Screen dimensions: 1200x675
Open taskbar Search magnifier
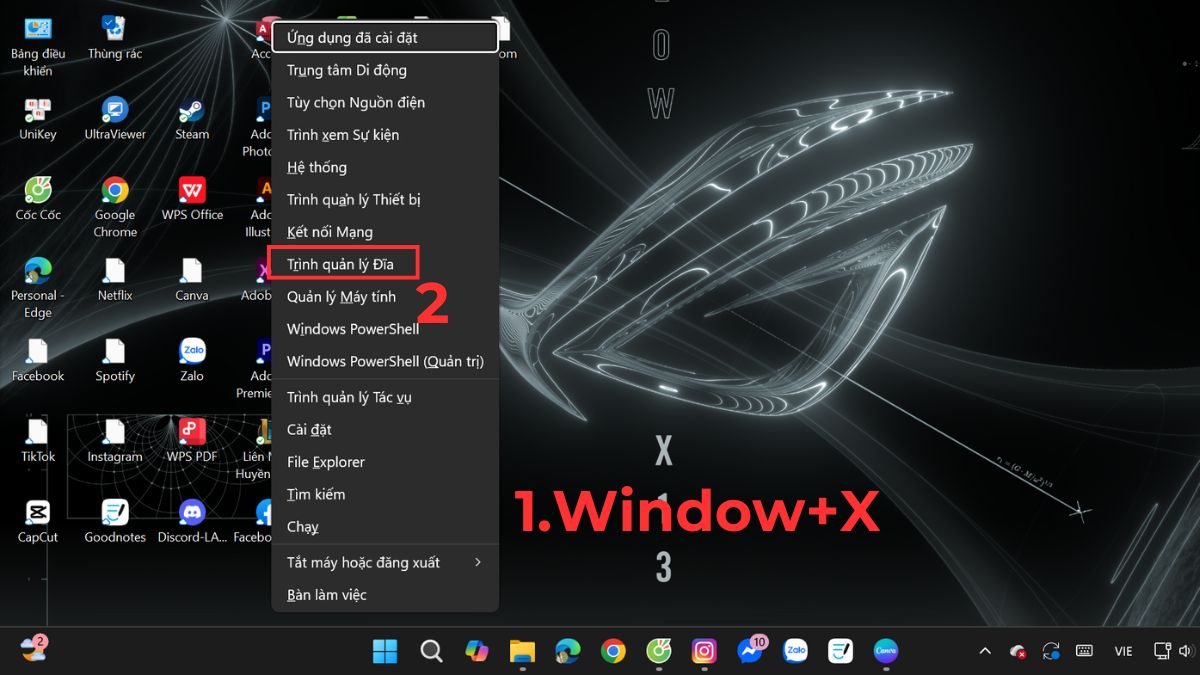coord(431,651)
